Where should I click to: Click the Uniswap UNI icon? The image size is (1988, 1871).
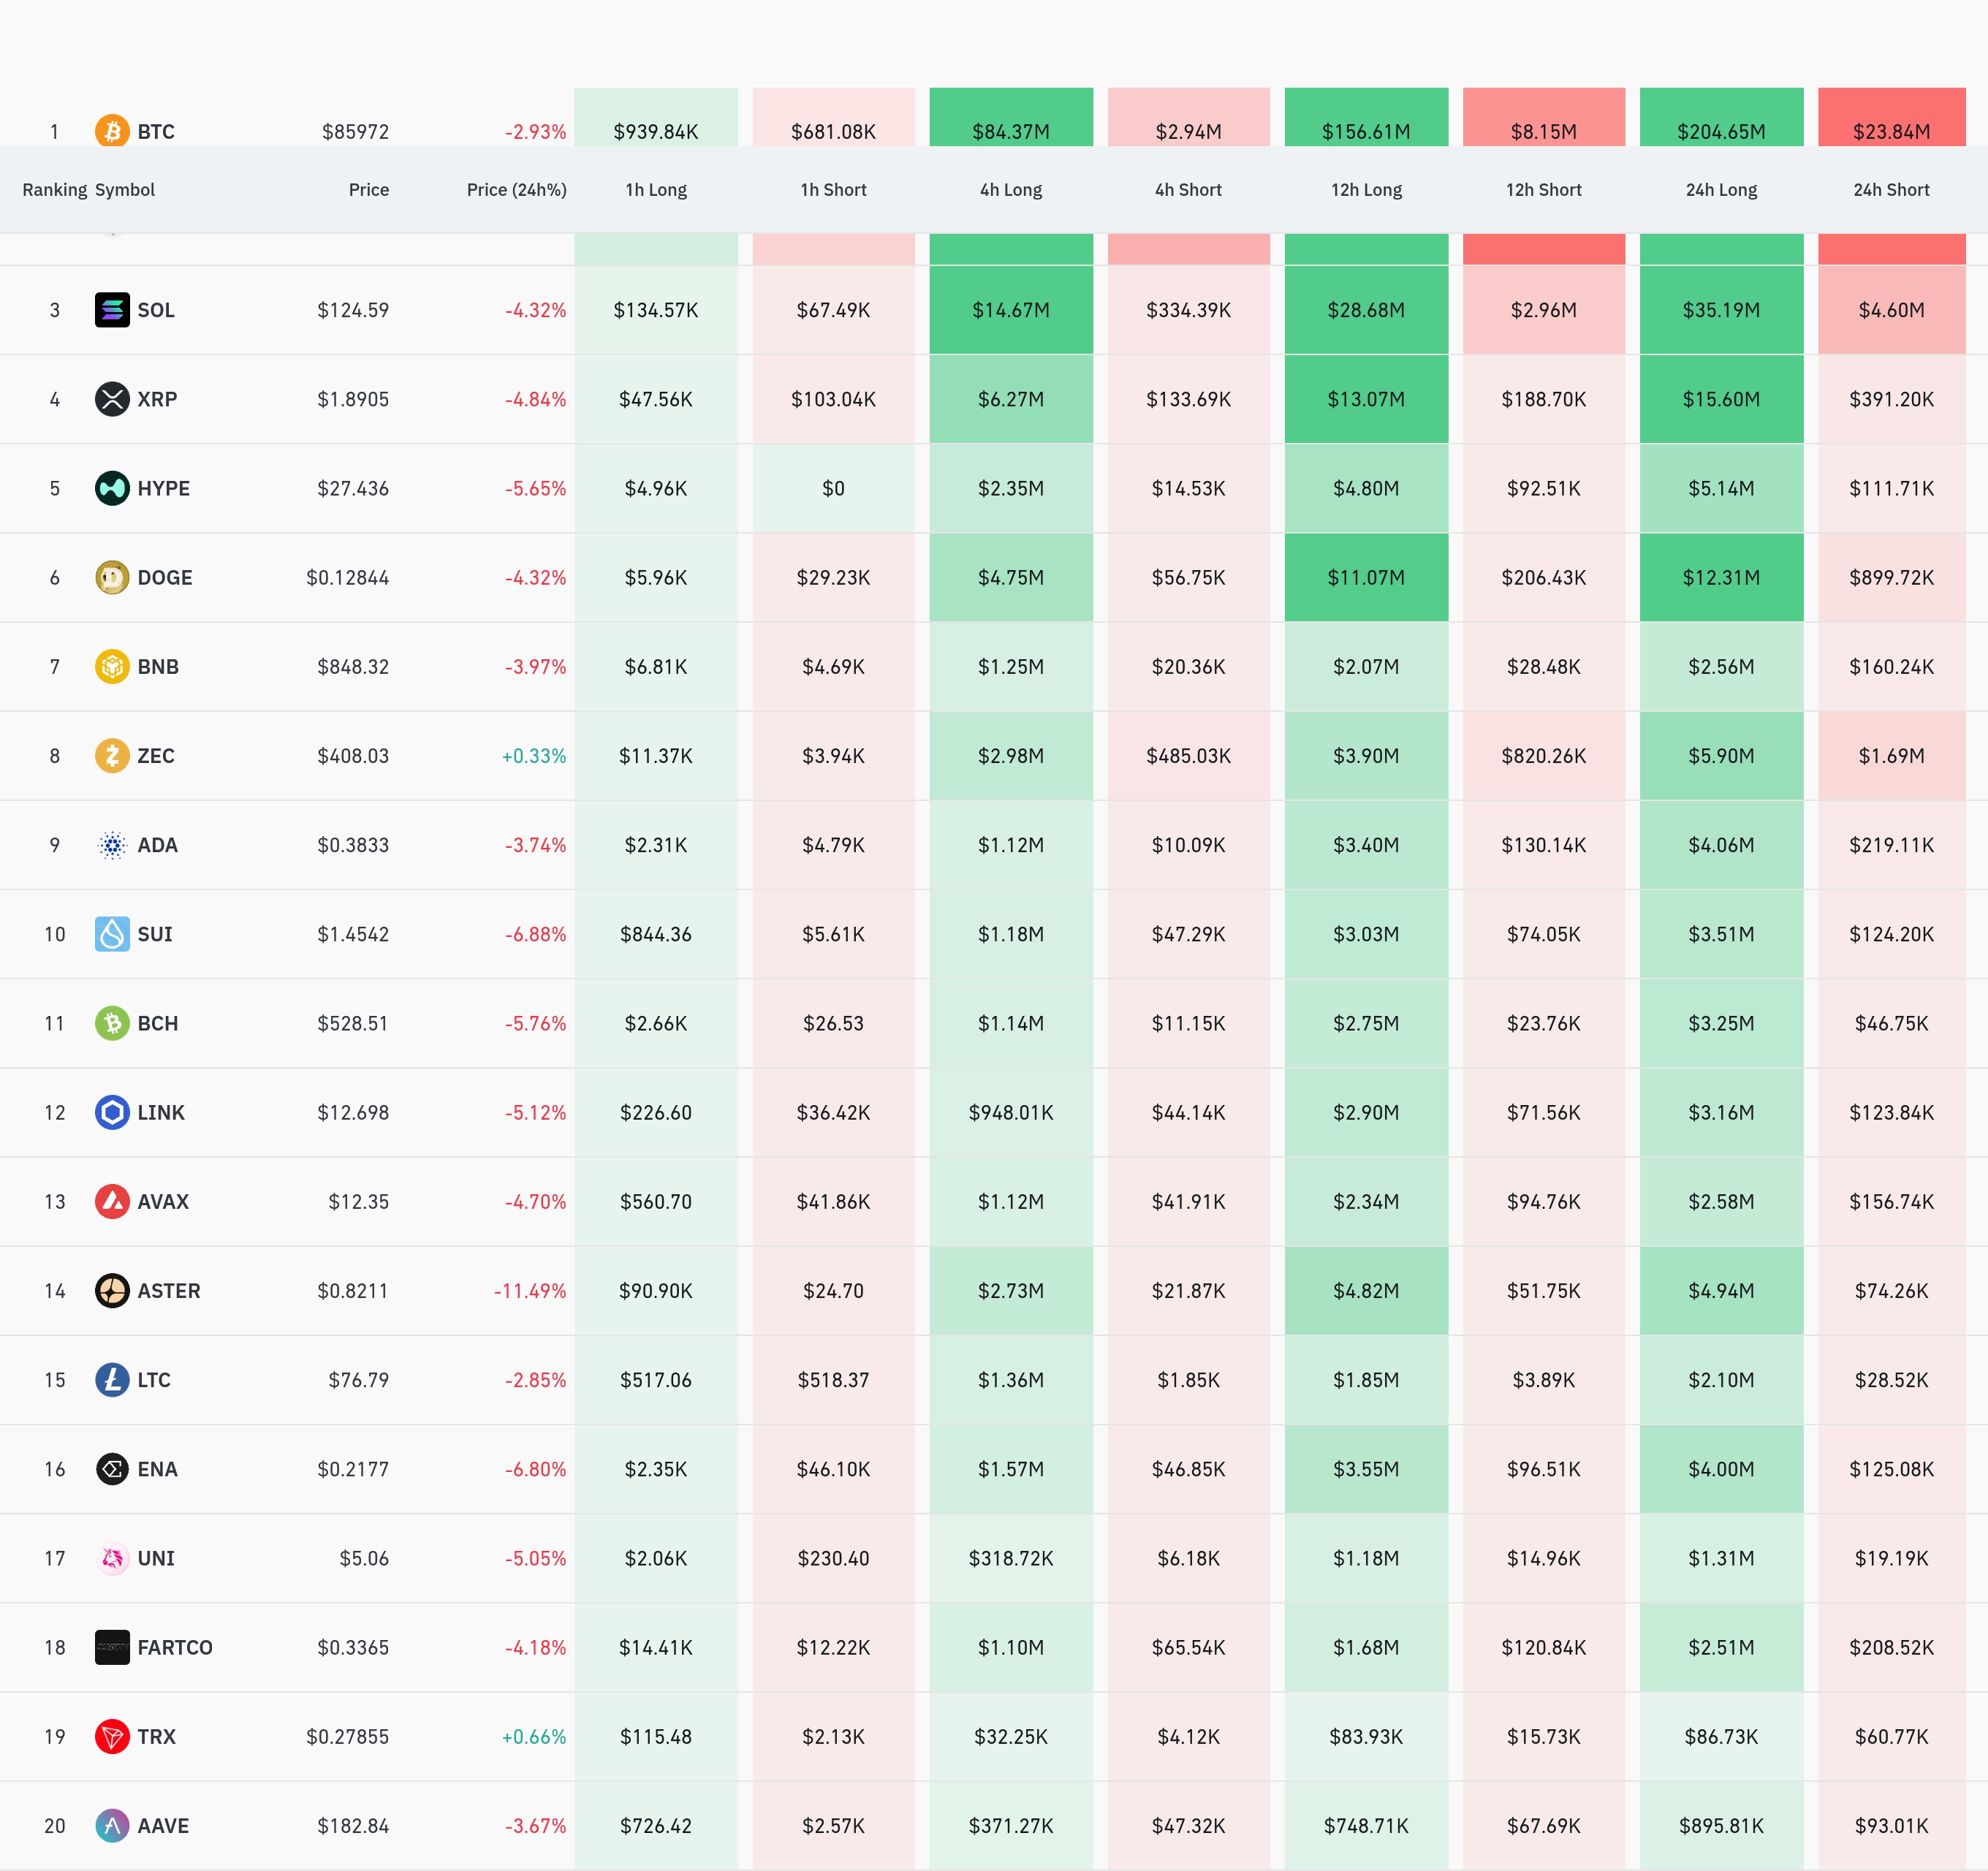click(112, 1558)
